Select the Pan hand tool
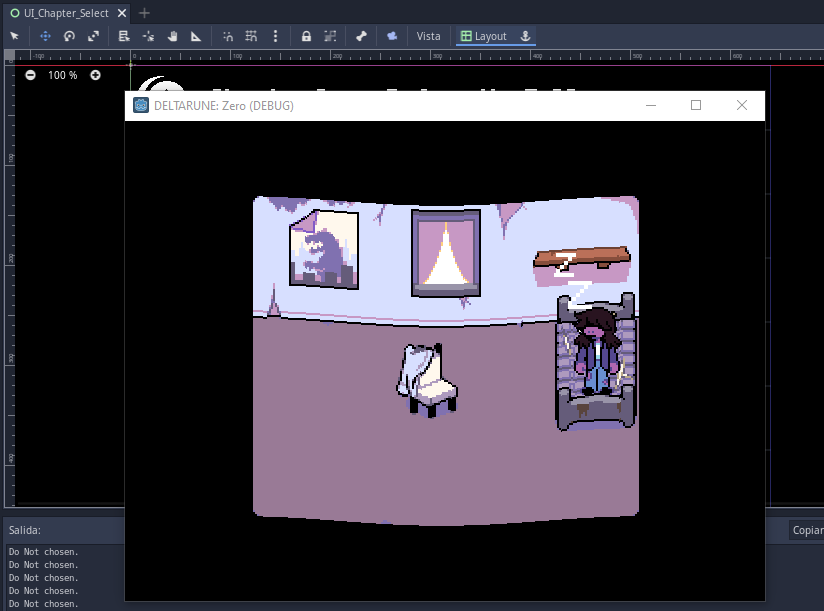This screenshot has width=824, height=611. 172,36
